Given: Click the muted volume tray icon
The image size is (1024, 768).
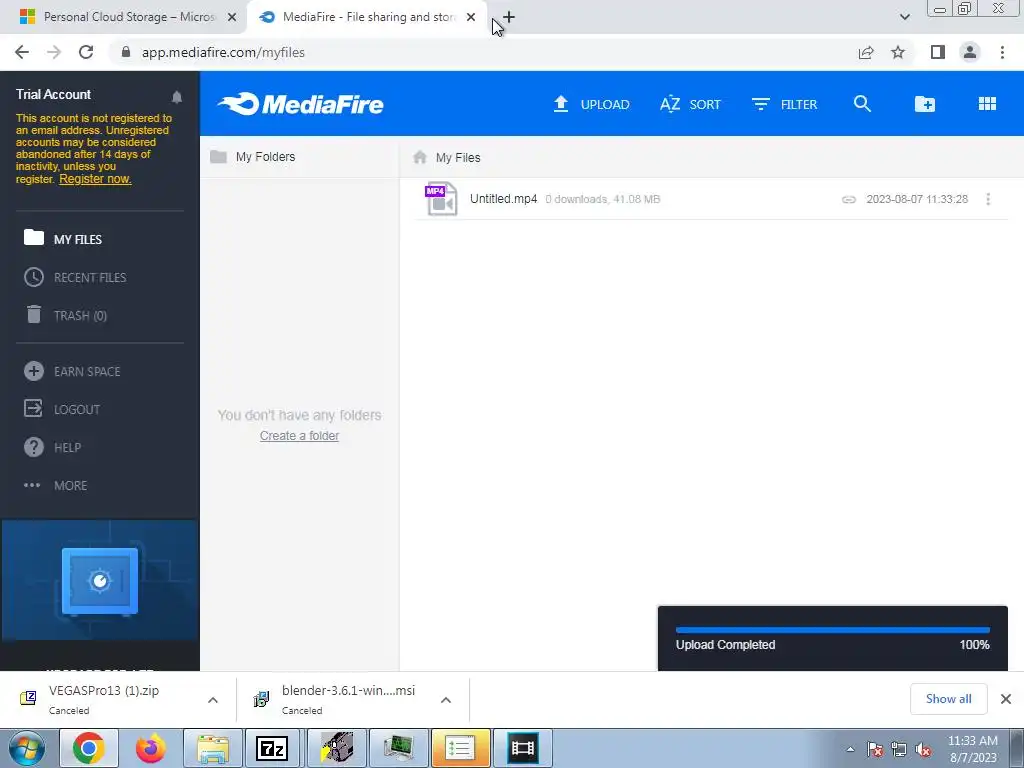Looking at the screenshot, I should click(923, 750).
